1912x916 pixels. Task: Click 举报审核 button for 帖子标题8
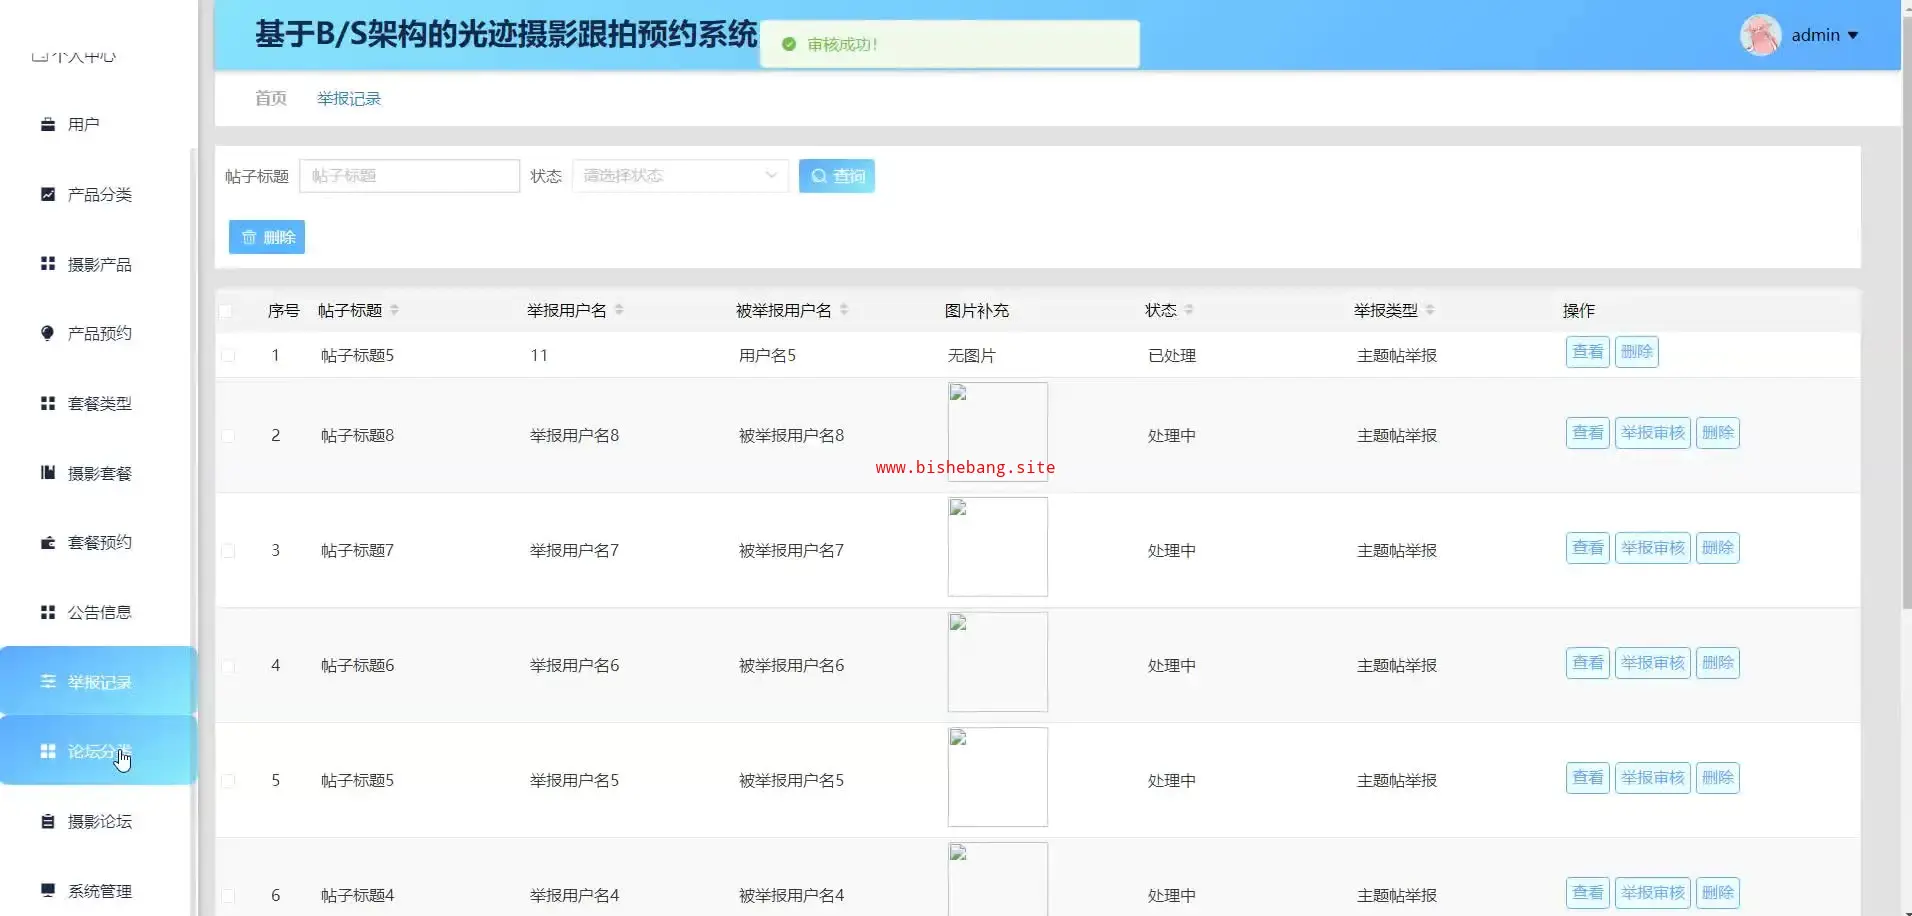[x=1652, y=433]
